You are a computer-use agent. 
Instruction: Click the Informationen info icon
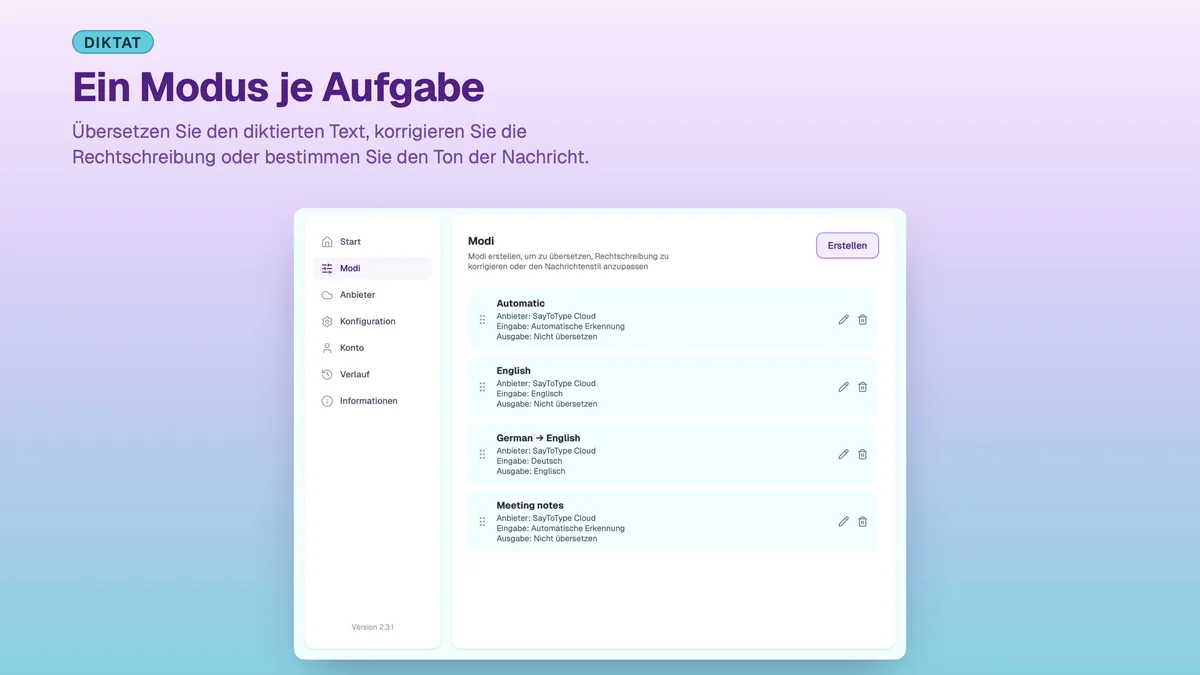(x=327, y=401)
